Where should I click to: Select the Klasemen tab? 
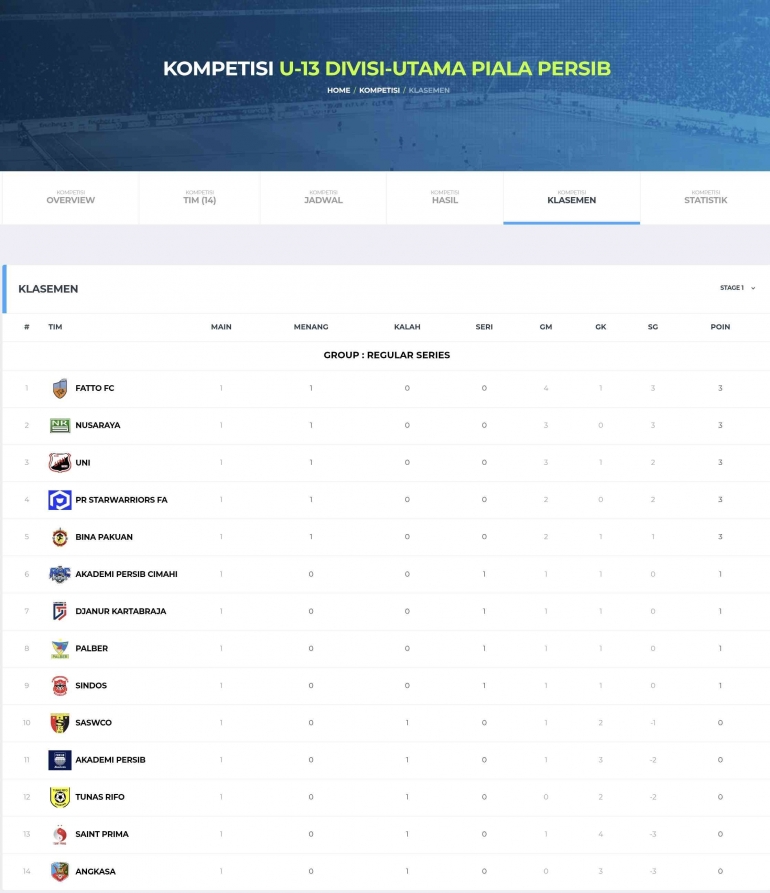[571, 198]
